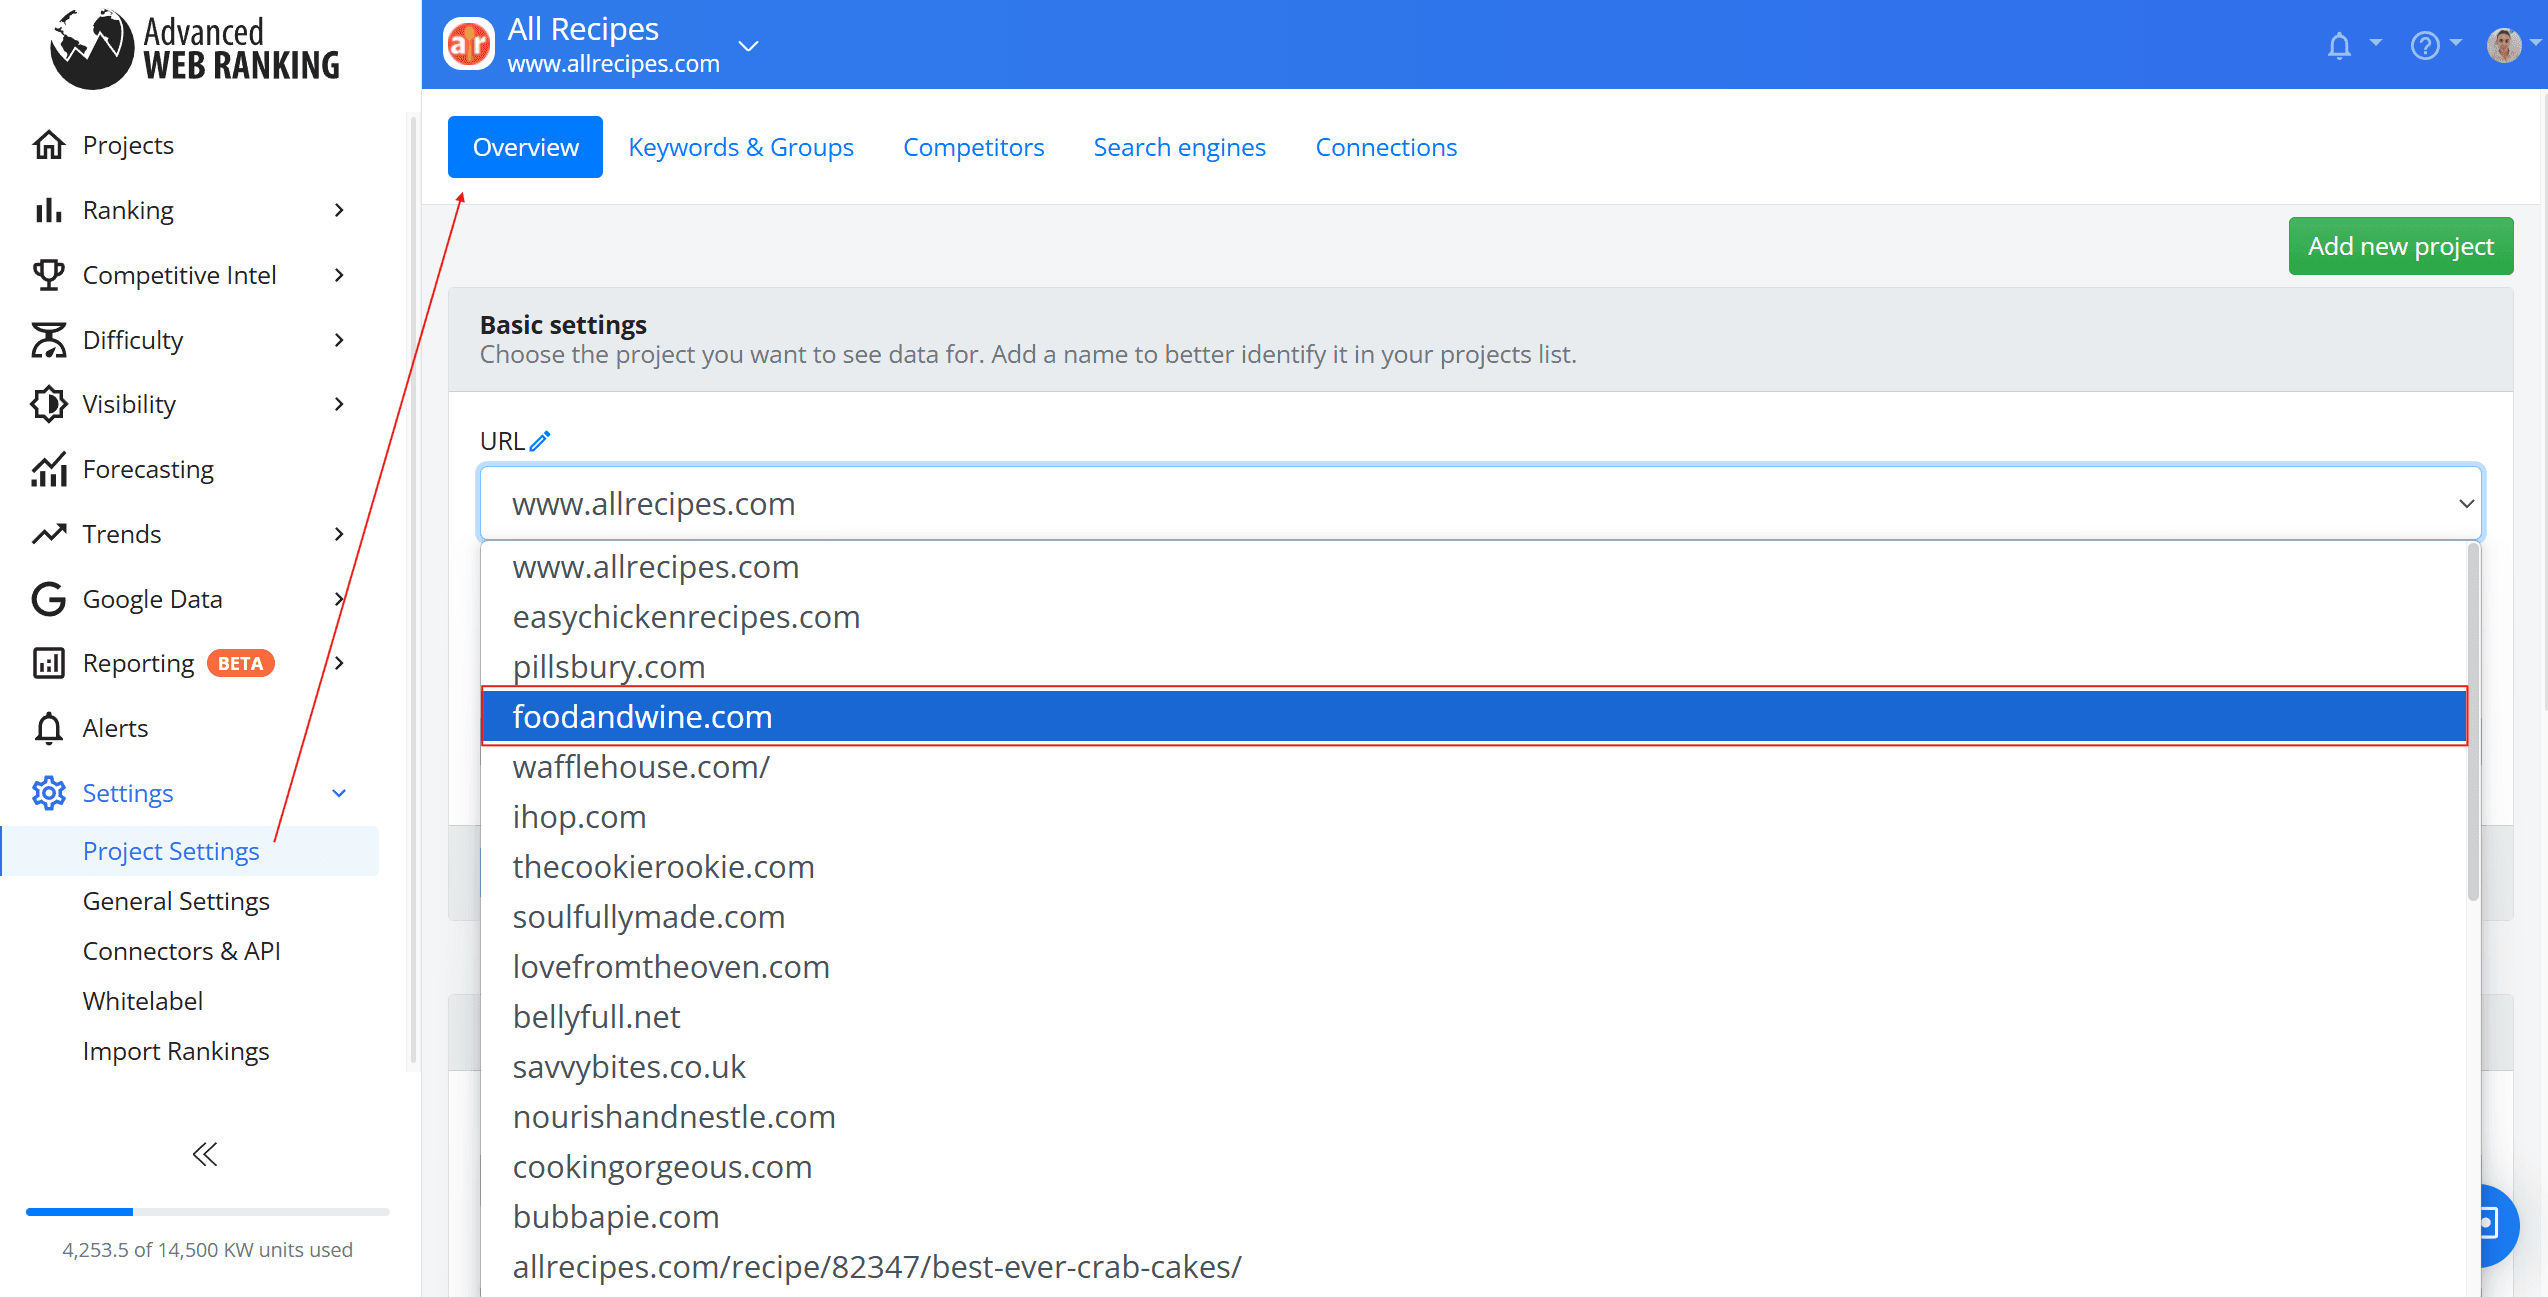Screen dimensions: 2548x1297
Task: Switch to Keywords & Groups tab
Action: (x=741, y=147)
